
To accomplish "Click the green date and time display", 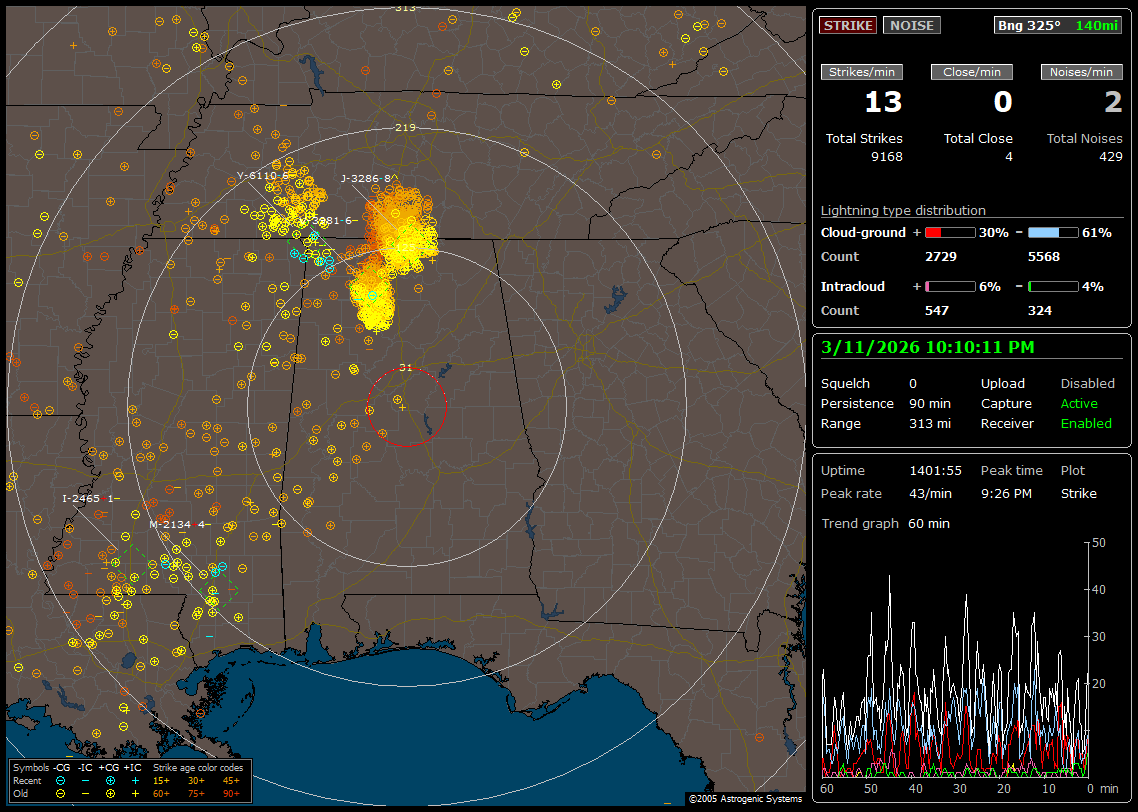I will pos(928,348).
